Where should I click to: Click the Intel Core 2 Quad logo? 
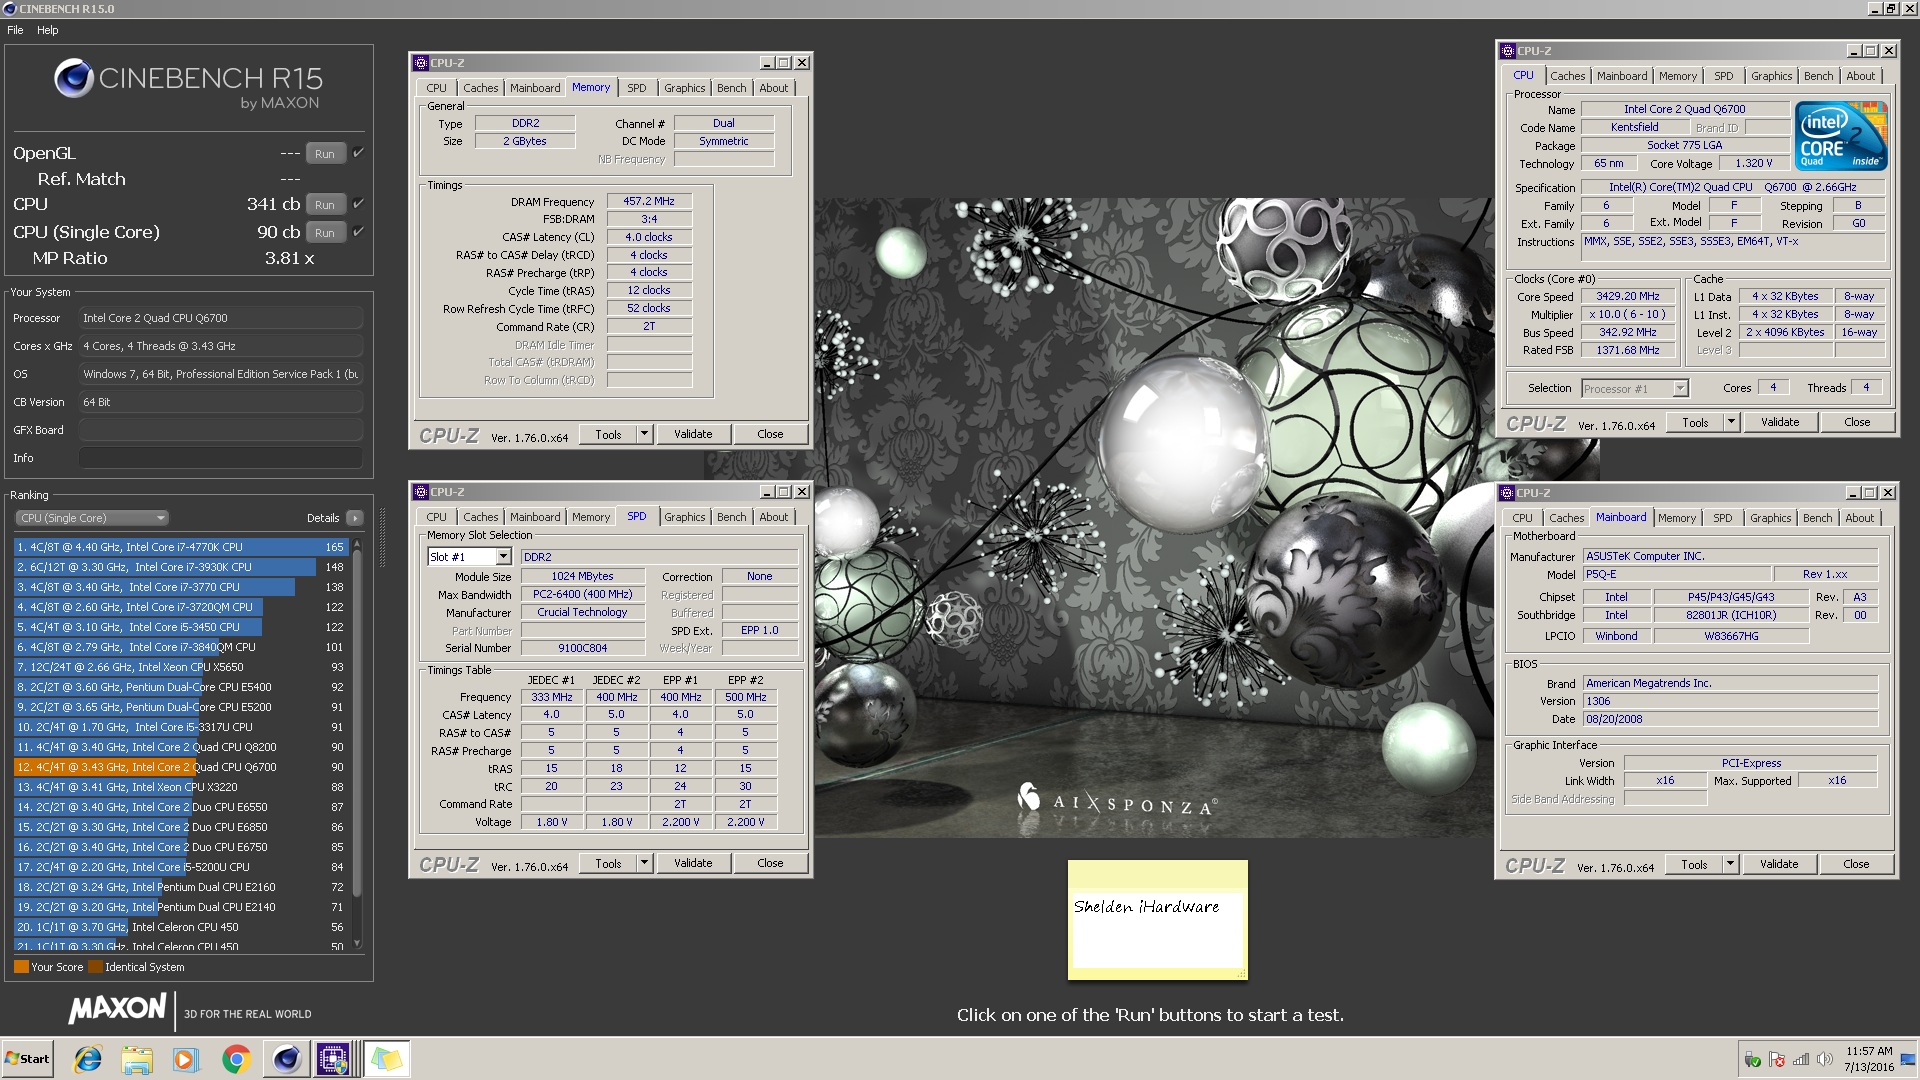pos(1840,135)
